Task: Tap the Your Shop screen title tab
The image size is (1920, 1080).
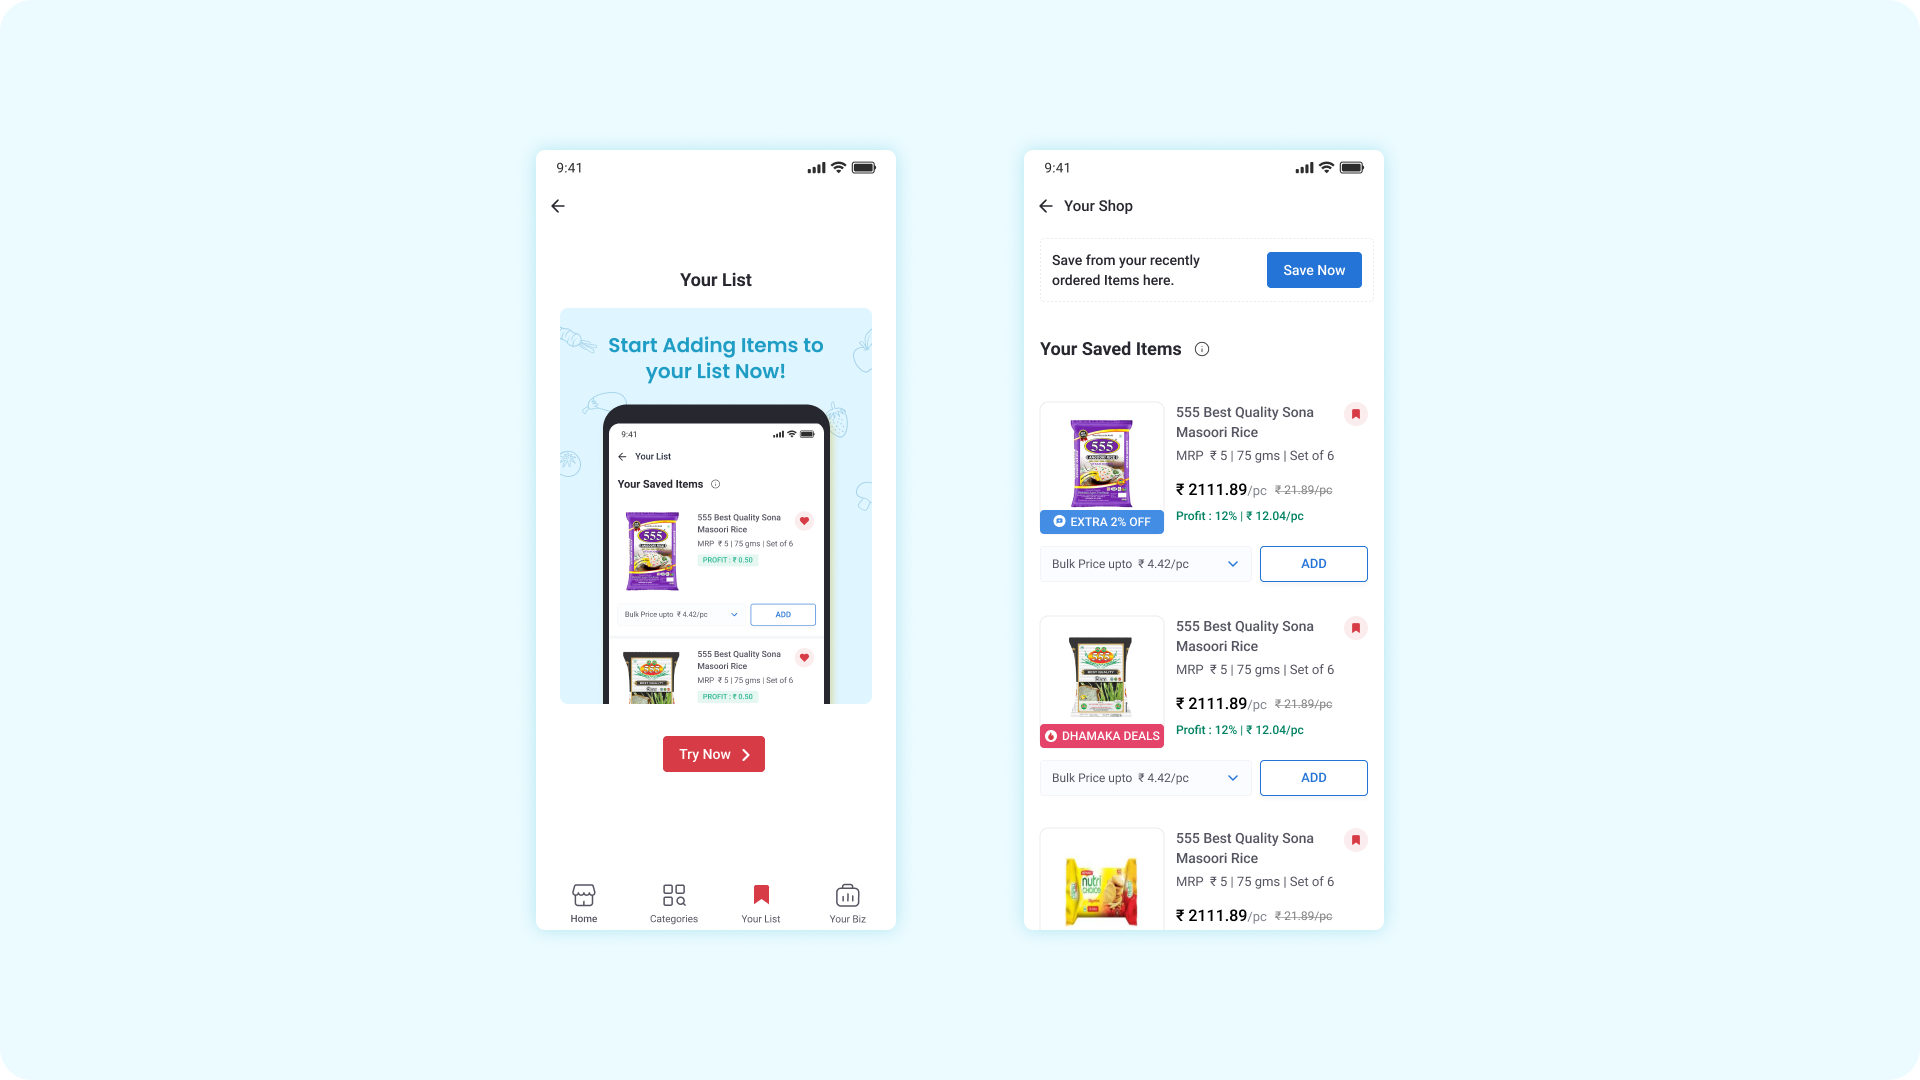Action: 1097,206
